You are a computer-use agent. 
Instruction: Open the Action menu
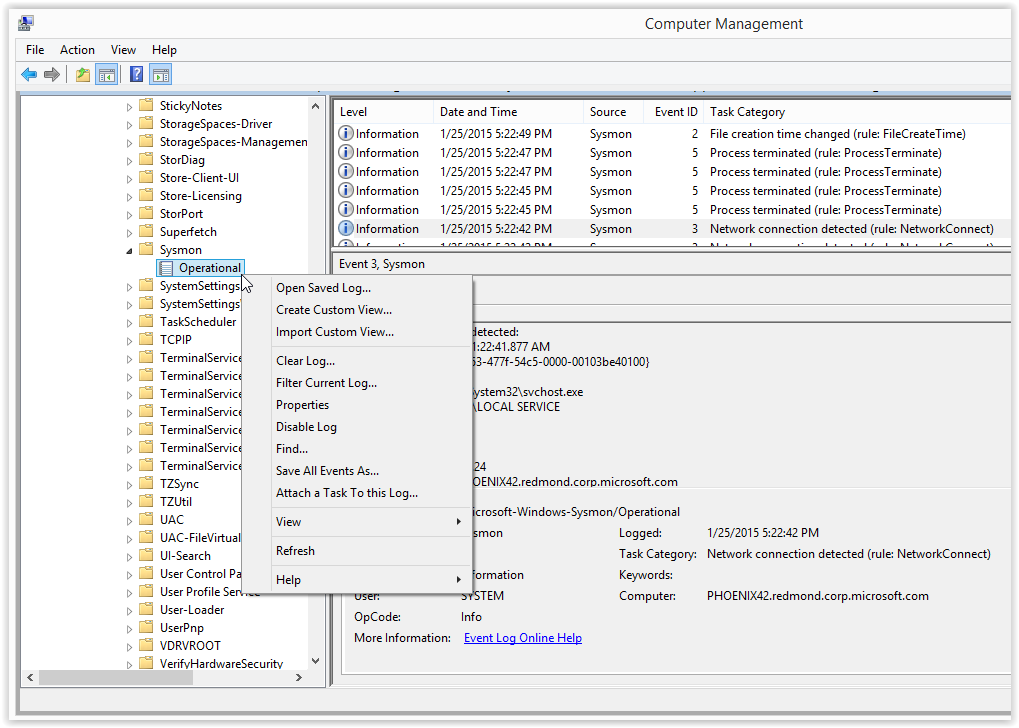coord(77,50)
